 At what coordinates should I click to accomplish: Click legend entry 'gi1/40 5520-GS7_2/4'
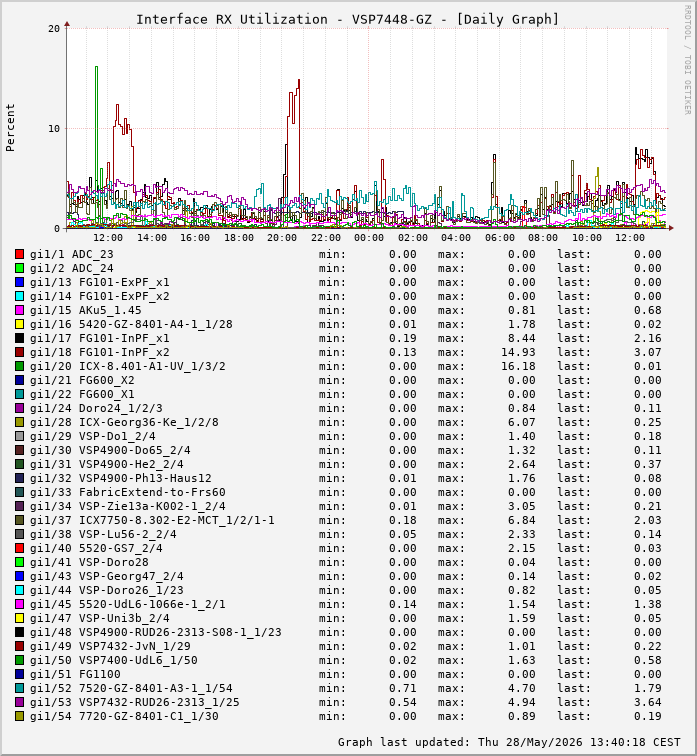[96, 548]
